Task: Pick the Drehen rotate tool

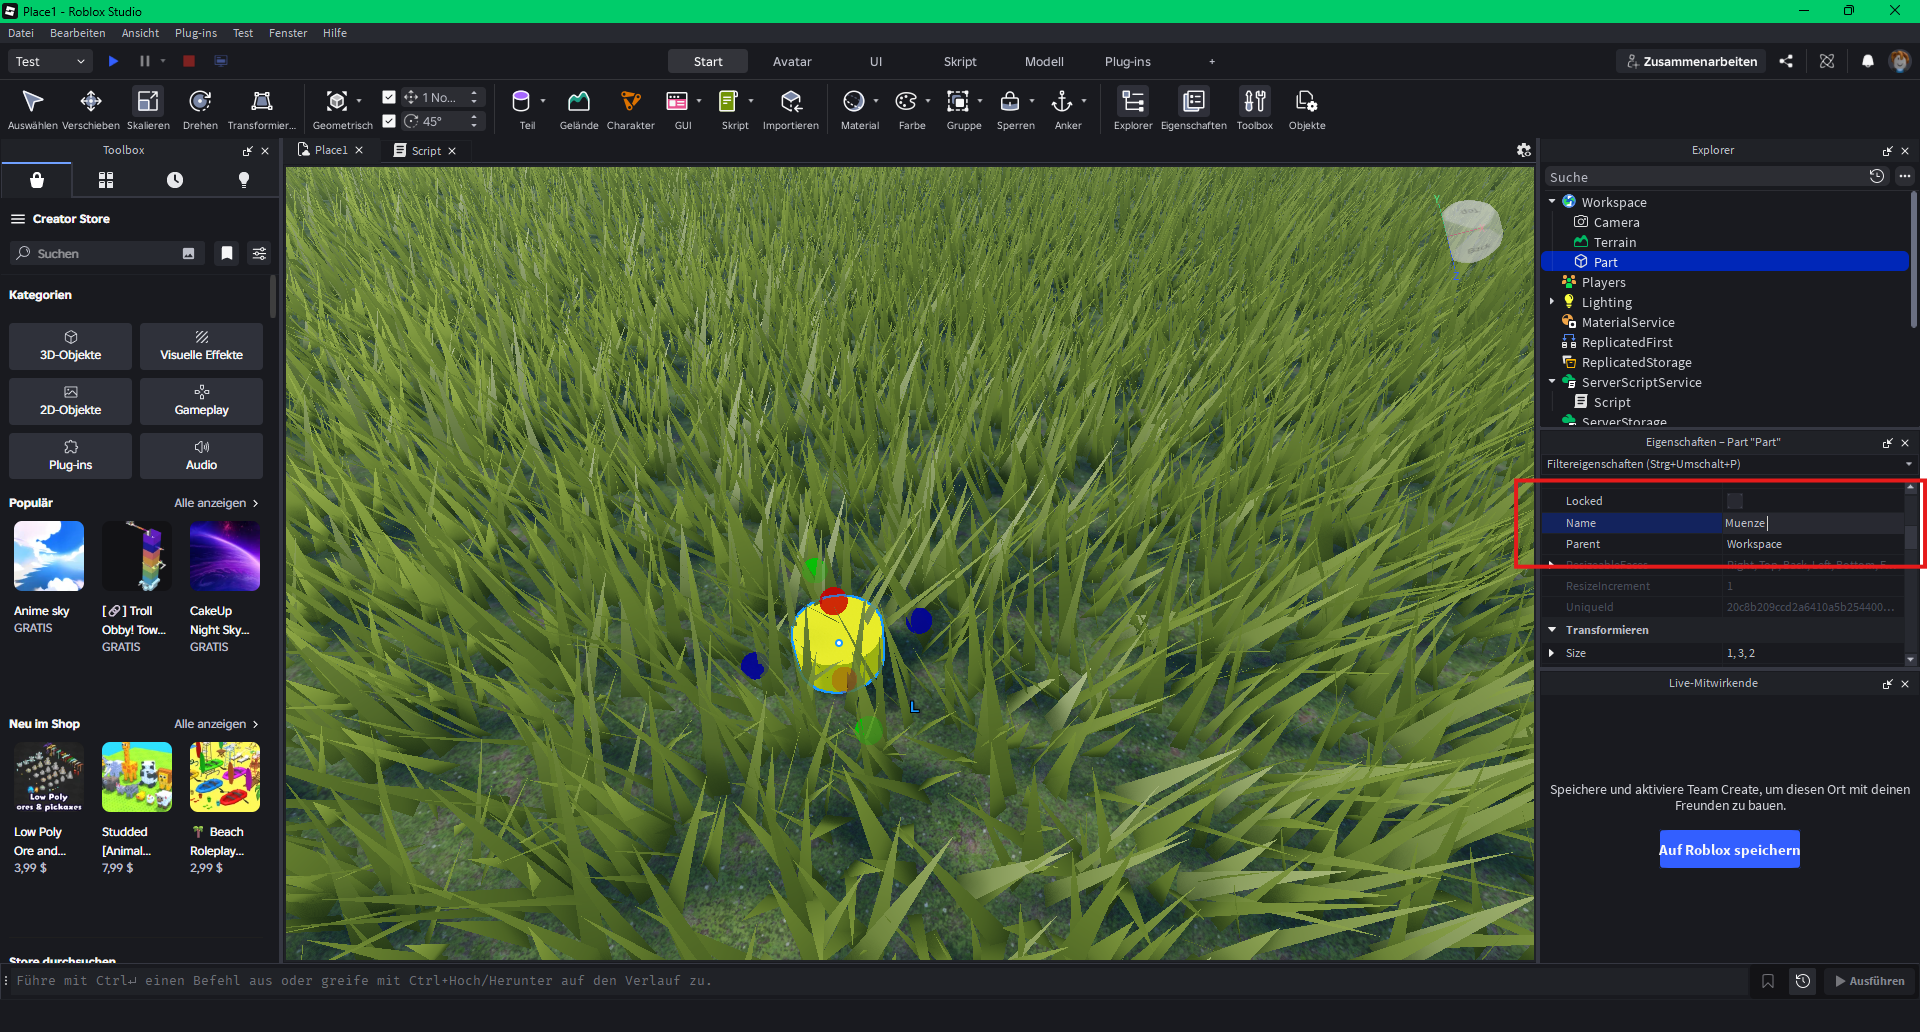Action: (200, 109)
